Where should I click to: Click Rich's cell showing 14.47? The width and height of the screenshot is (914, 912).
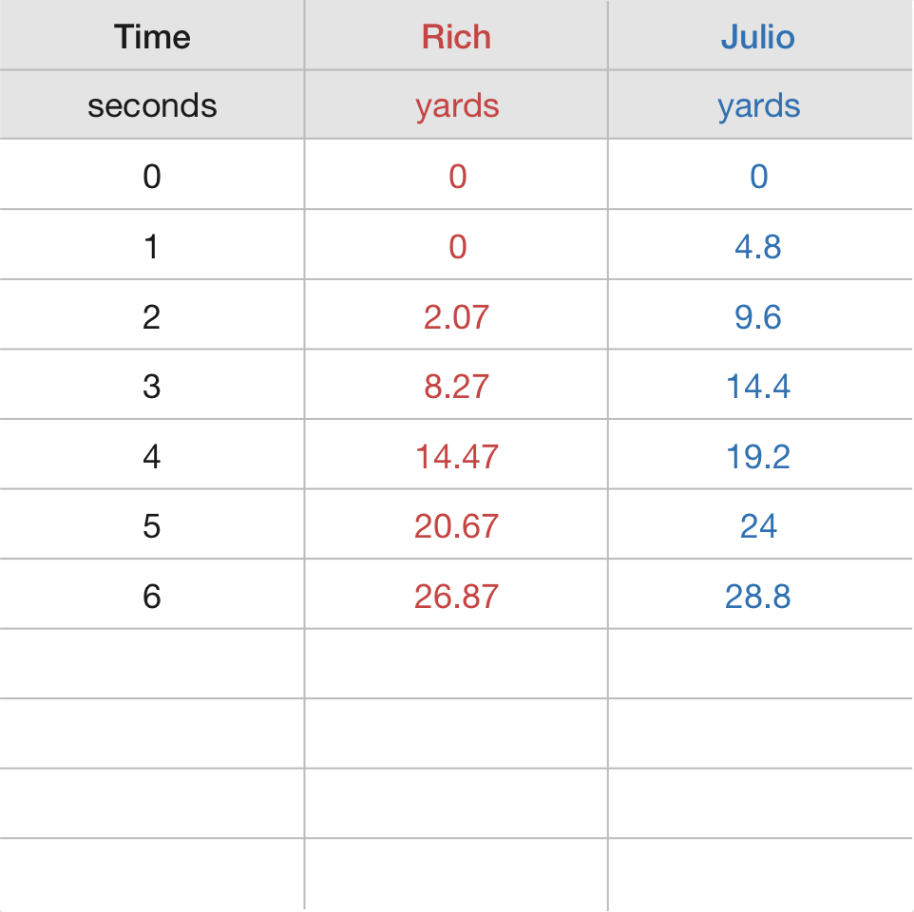click(456, 457)
